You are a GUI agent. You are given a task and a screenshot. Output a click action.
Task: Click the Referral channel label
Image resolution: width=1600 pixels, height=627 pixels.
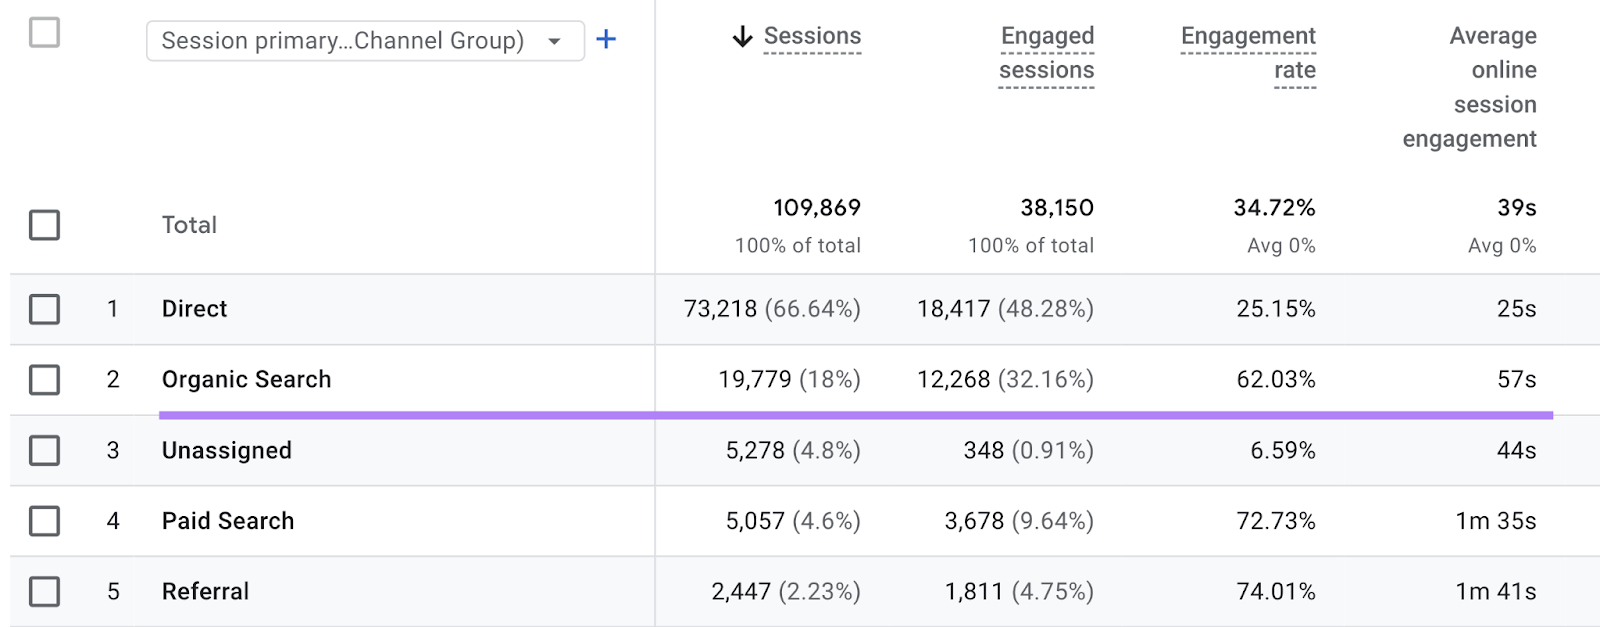[205, 592]
